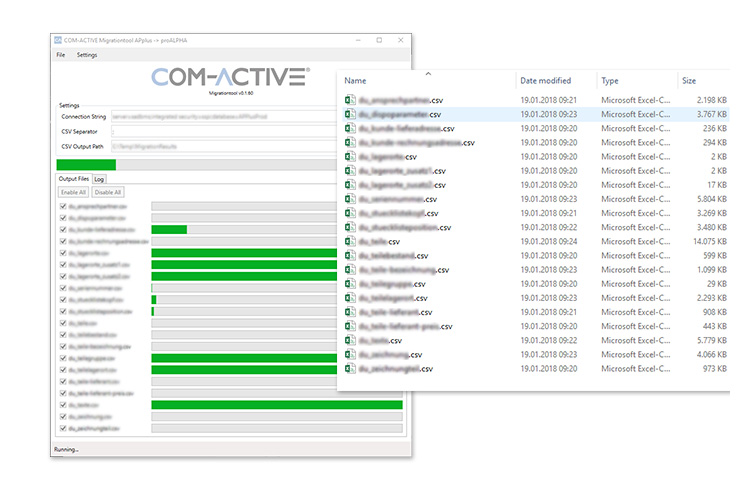Open the File menu

[61, 55]
